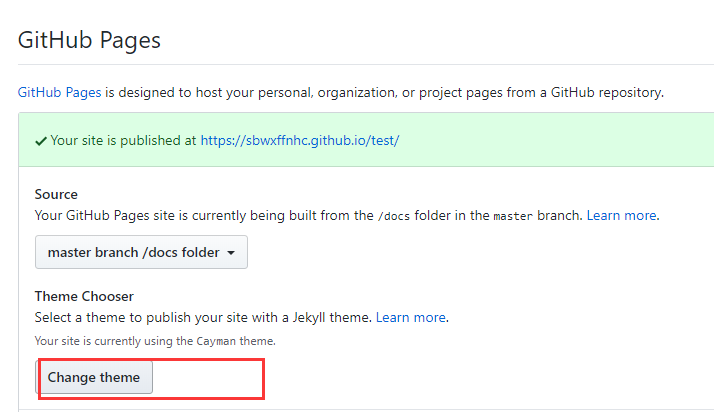Click the 'Select a theme to publish' sentence

coord(200,317)
